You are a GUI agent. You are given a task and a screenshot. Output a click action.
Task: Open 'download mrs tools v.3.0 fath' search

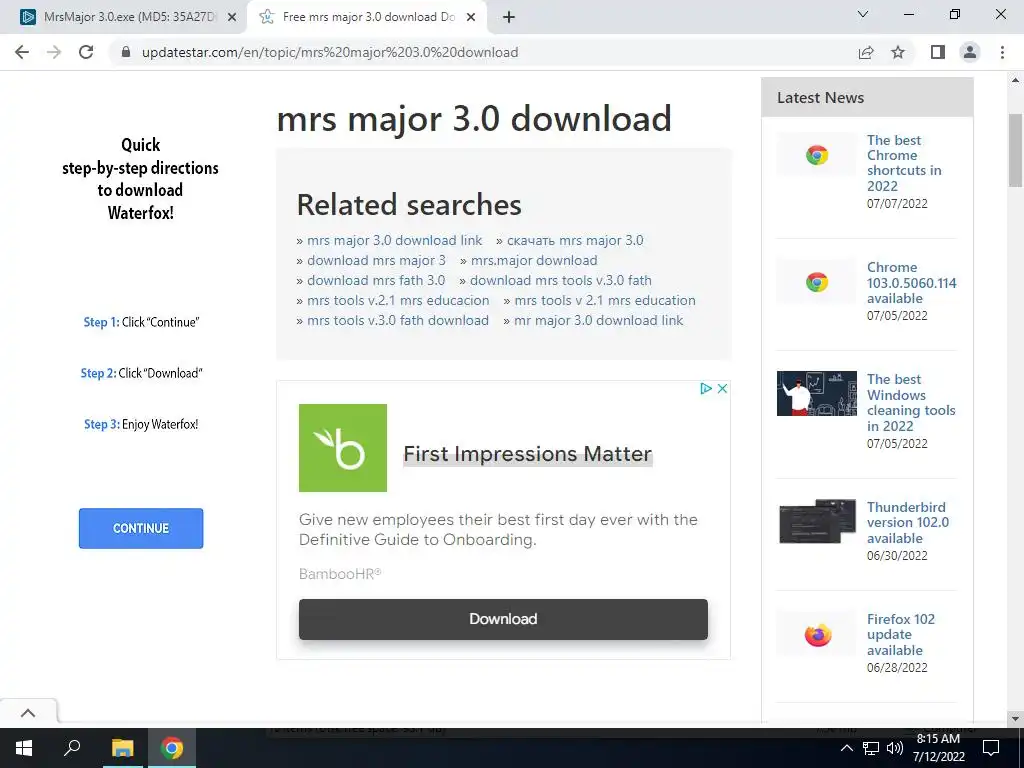point(561,280)
